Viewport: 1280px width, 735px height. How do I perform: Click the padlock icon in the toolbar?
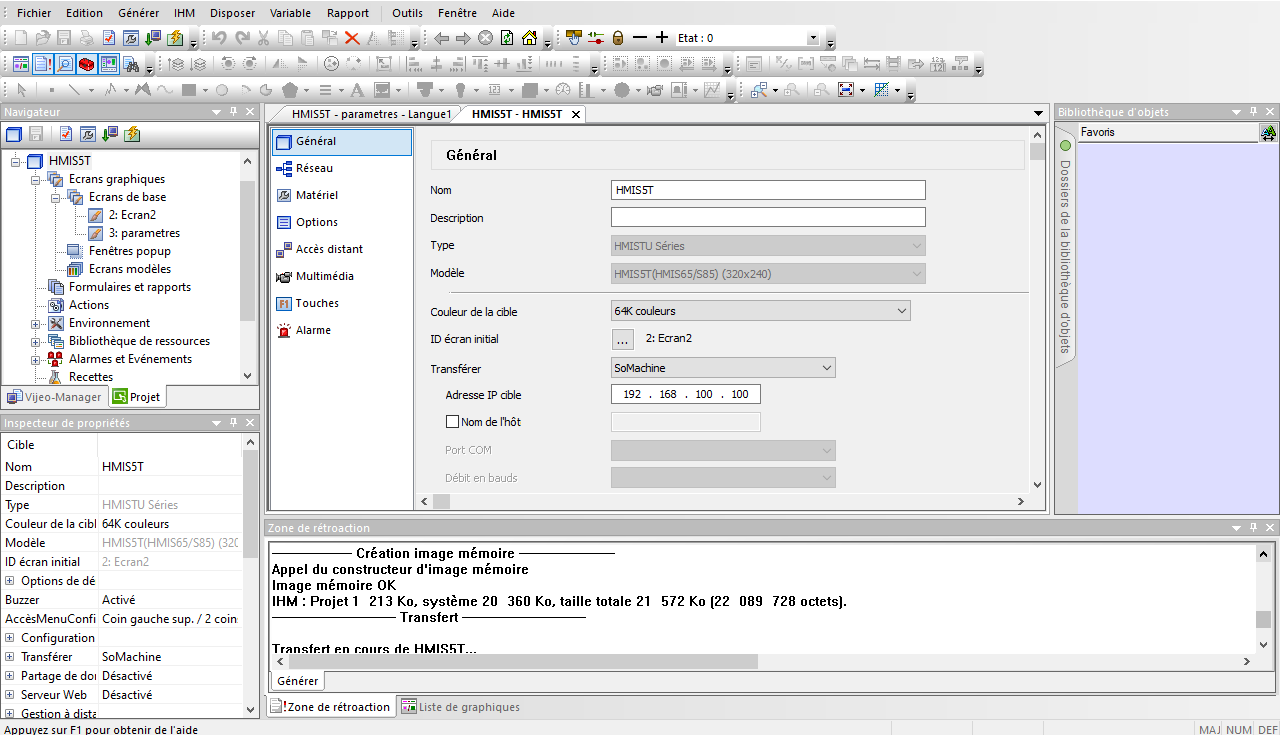[x=618, y=38]
